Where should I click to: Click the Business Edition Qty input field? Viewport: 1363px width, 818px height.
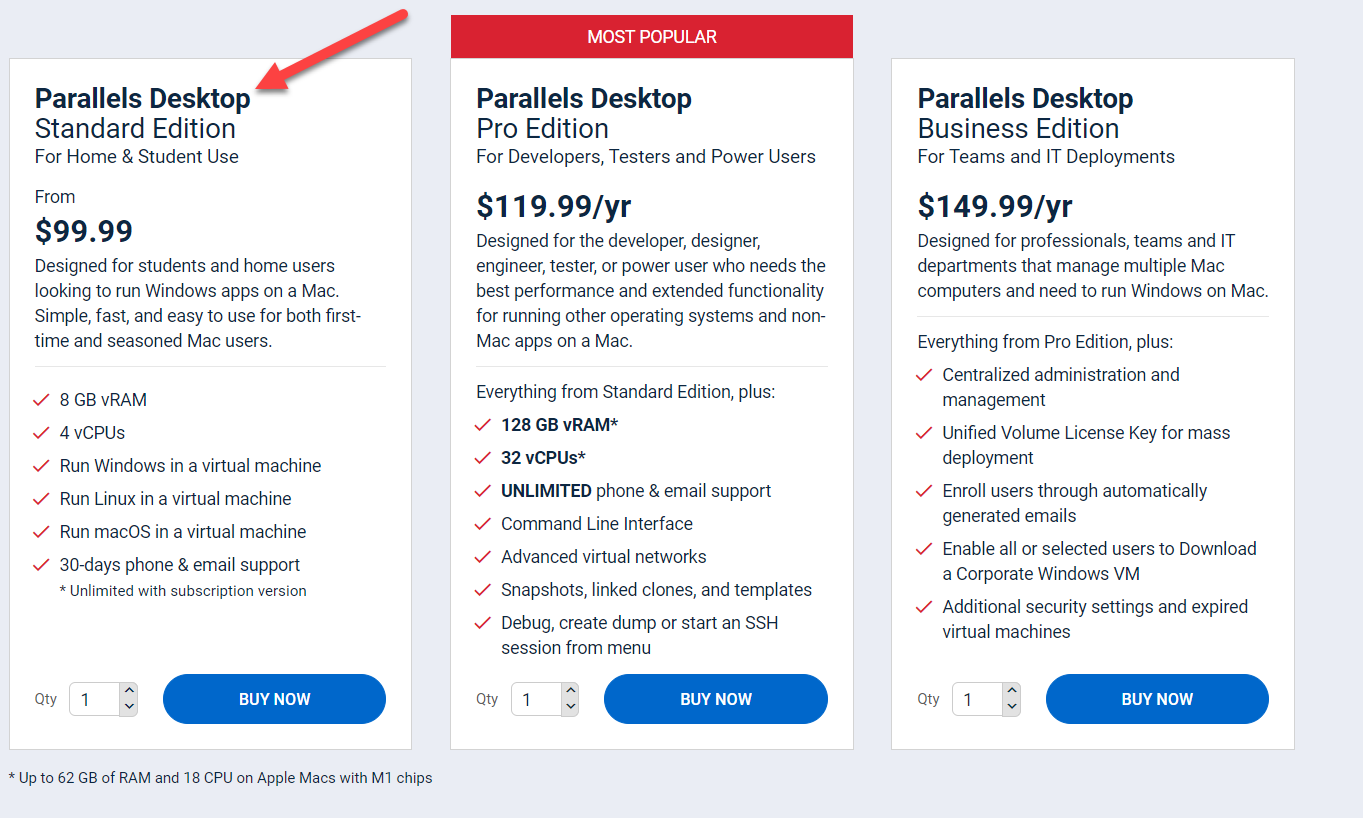point(977,699)
